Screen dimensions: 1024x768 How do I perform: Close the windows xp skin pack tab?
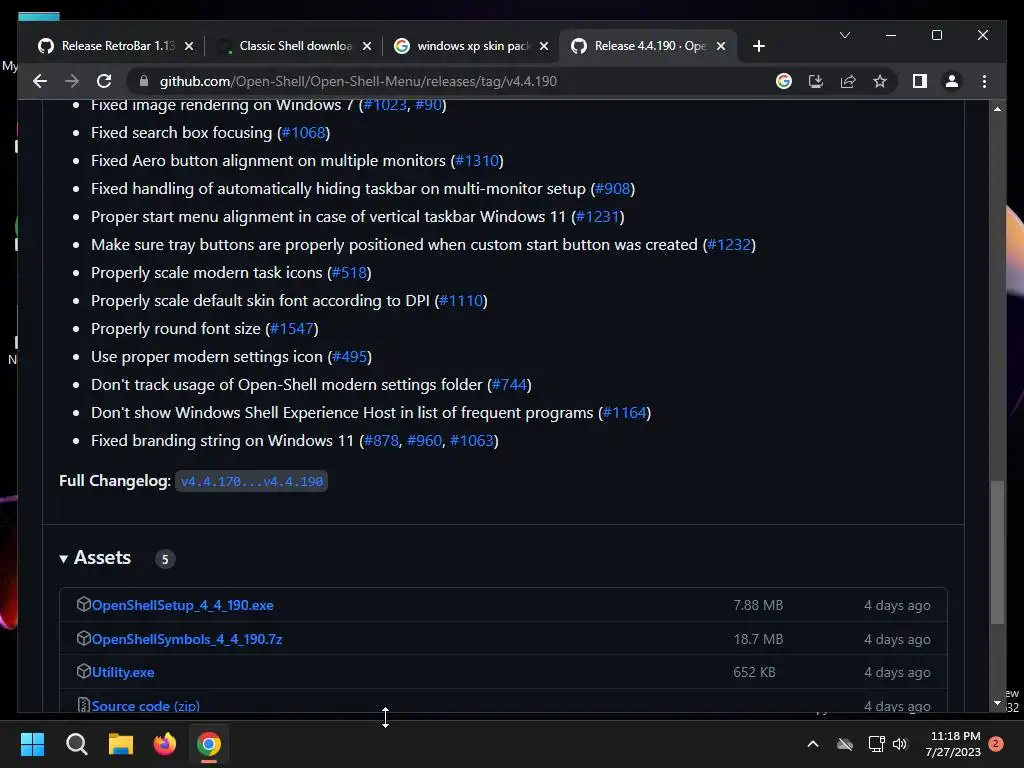tap(544, 46)
